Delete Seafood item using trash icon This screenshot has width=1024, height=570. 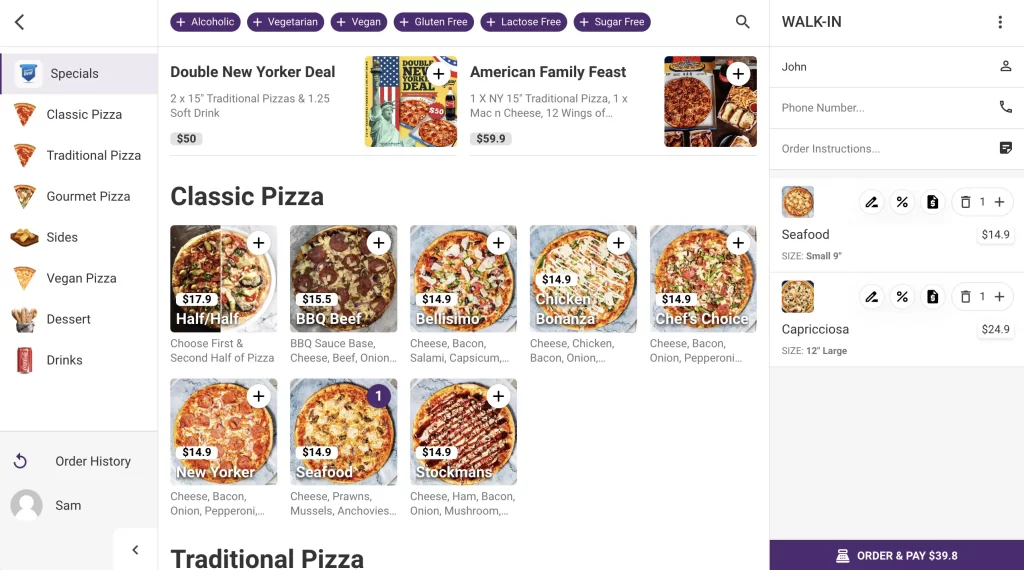coord(965,202)
